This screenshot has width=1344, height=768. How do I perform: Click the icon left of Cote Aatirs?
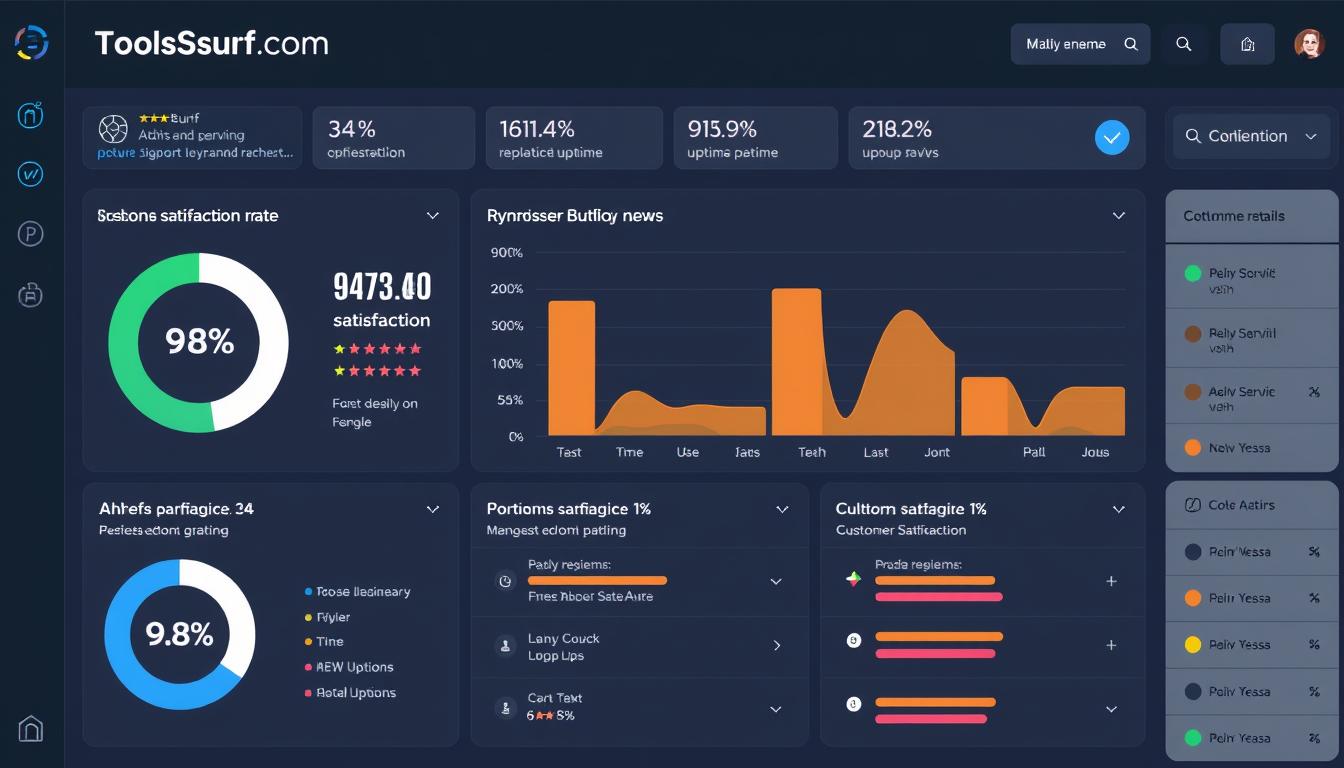point(1192,505)
